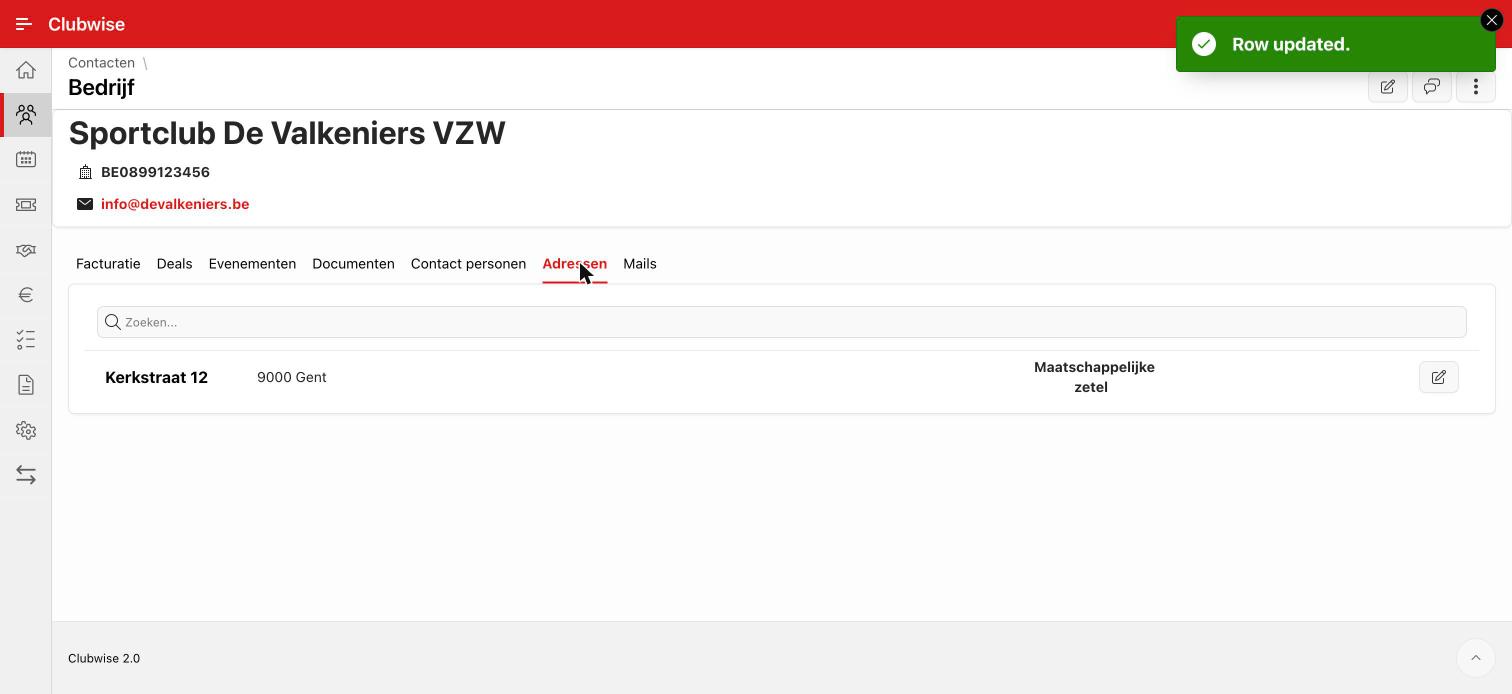
Task: Click the search magnifier icon
Action: pos(113,322)
